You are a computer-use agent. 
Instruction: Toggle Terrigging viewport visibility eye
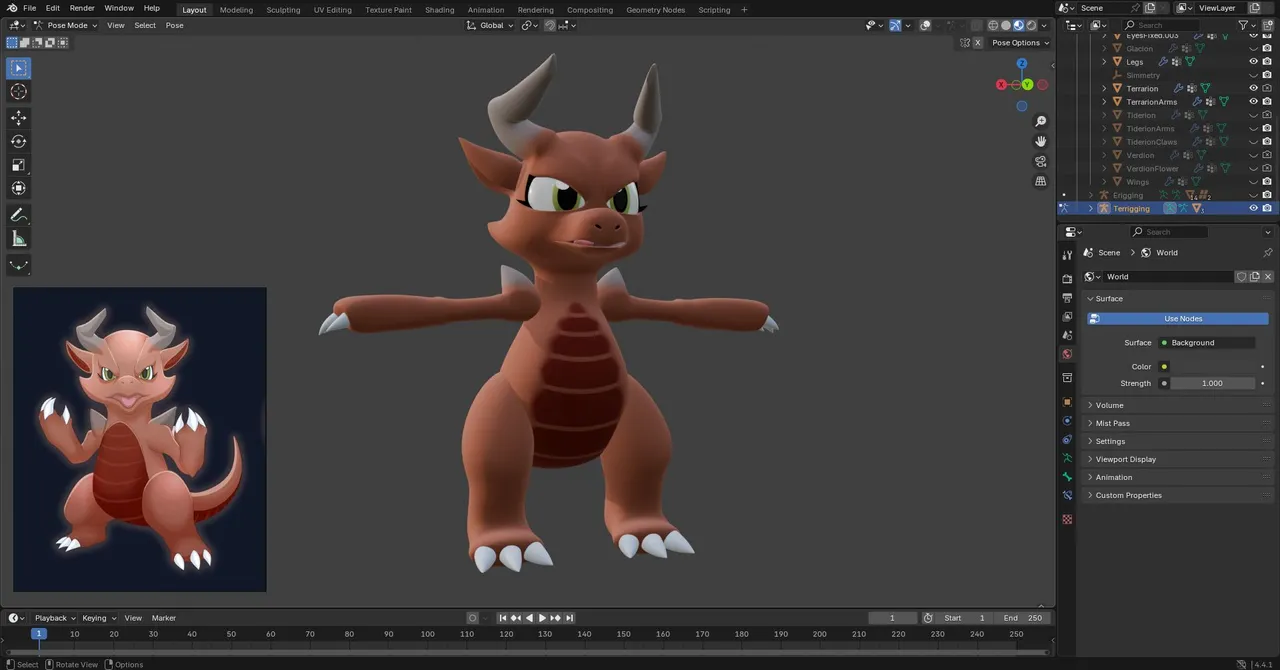pyautogui.click(x=1253, y=208)
